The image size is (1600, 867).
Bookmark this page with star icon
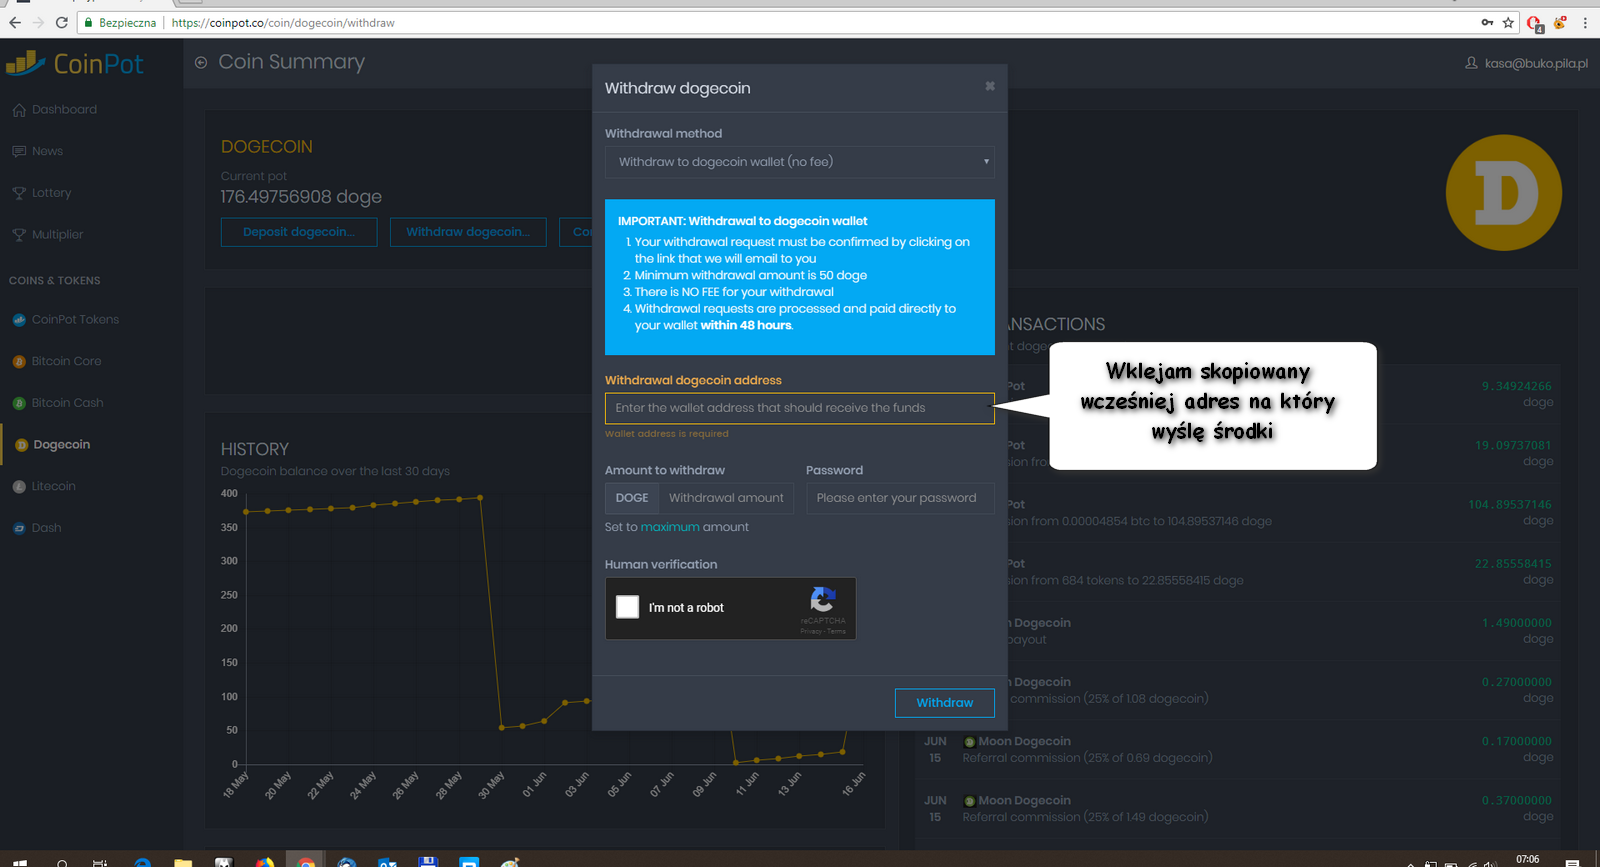pyautogui.click(x=1508, y=22)
